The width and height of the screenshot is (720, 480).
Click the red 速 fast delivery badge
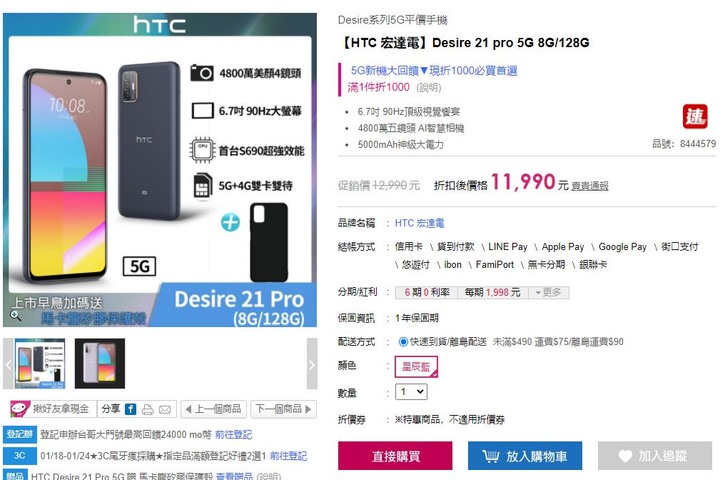694,117
